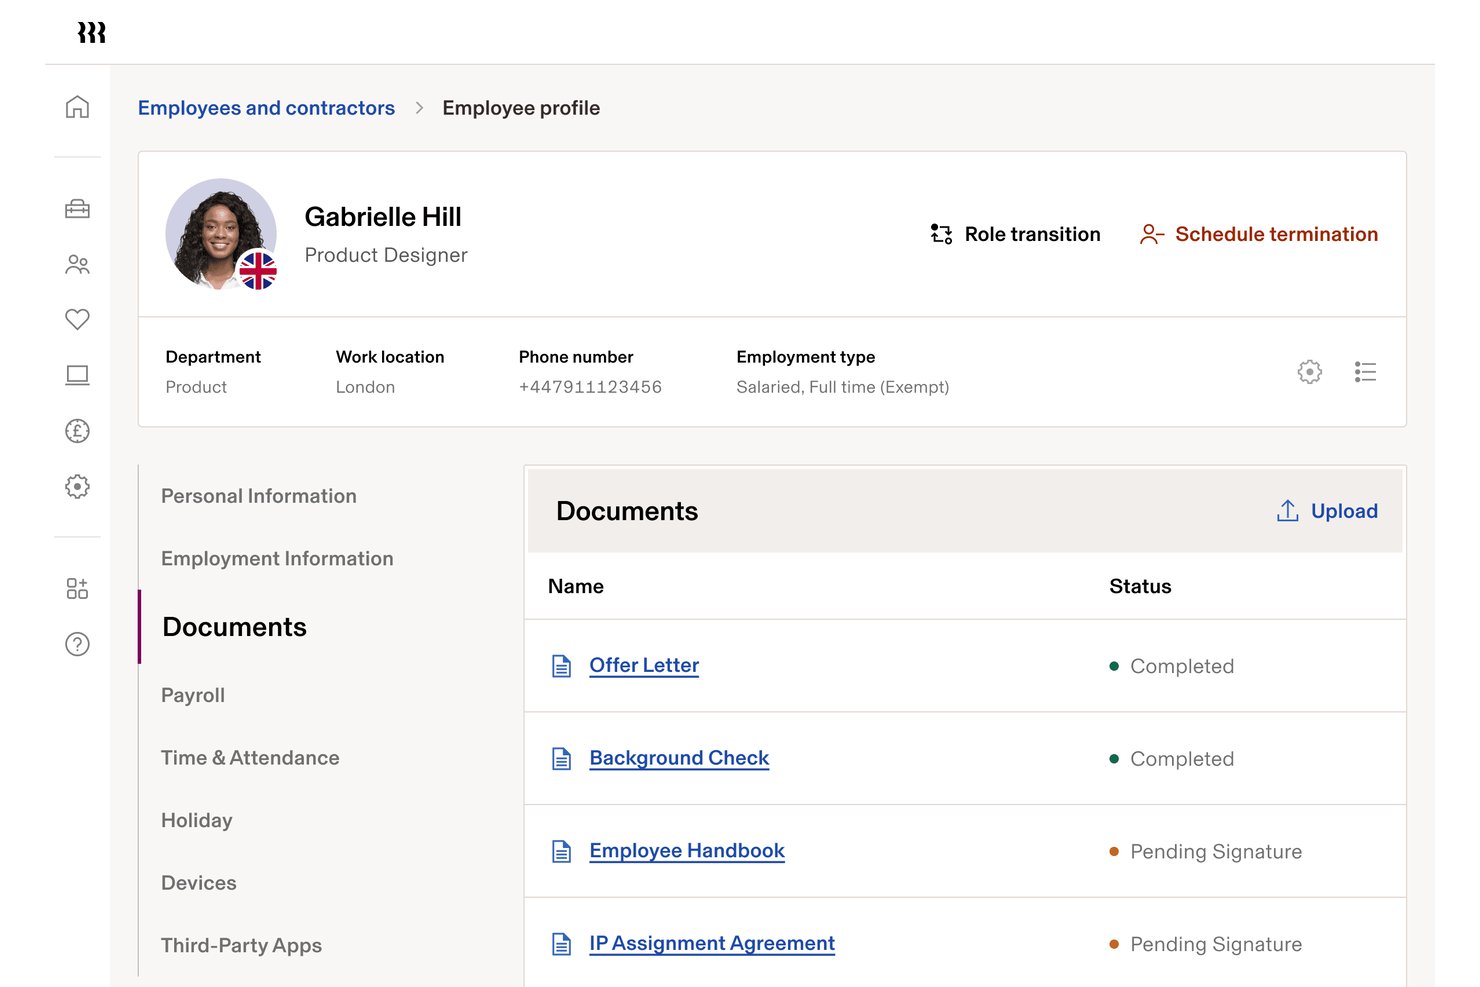
Task: Open the Employee Handbook link
Action: [x=687, y=851]
